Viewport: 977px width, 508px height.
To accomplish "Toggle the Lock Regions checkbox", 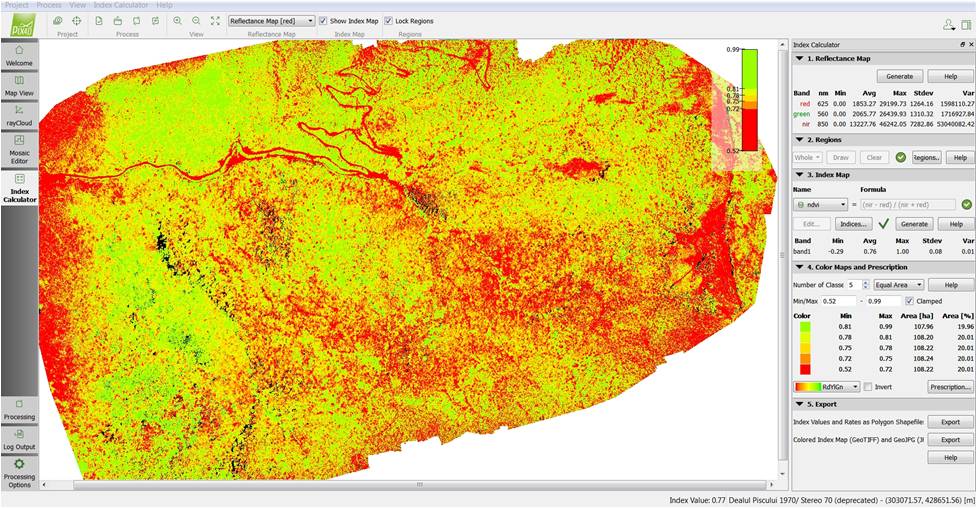I will coord(388,21).
